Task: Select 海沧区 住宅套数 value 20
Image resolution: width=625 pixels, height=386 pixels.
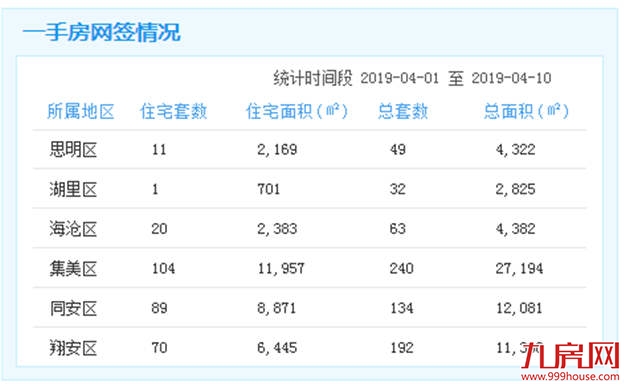Action: [x=159, y=229]
